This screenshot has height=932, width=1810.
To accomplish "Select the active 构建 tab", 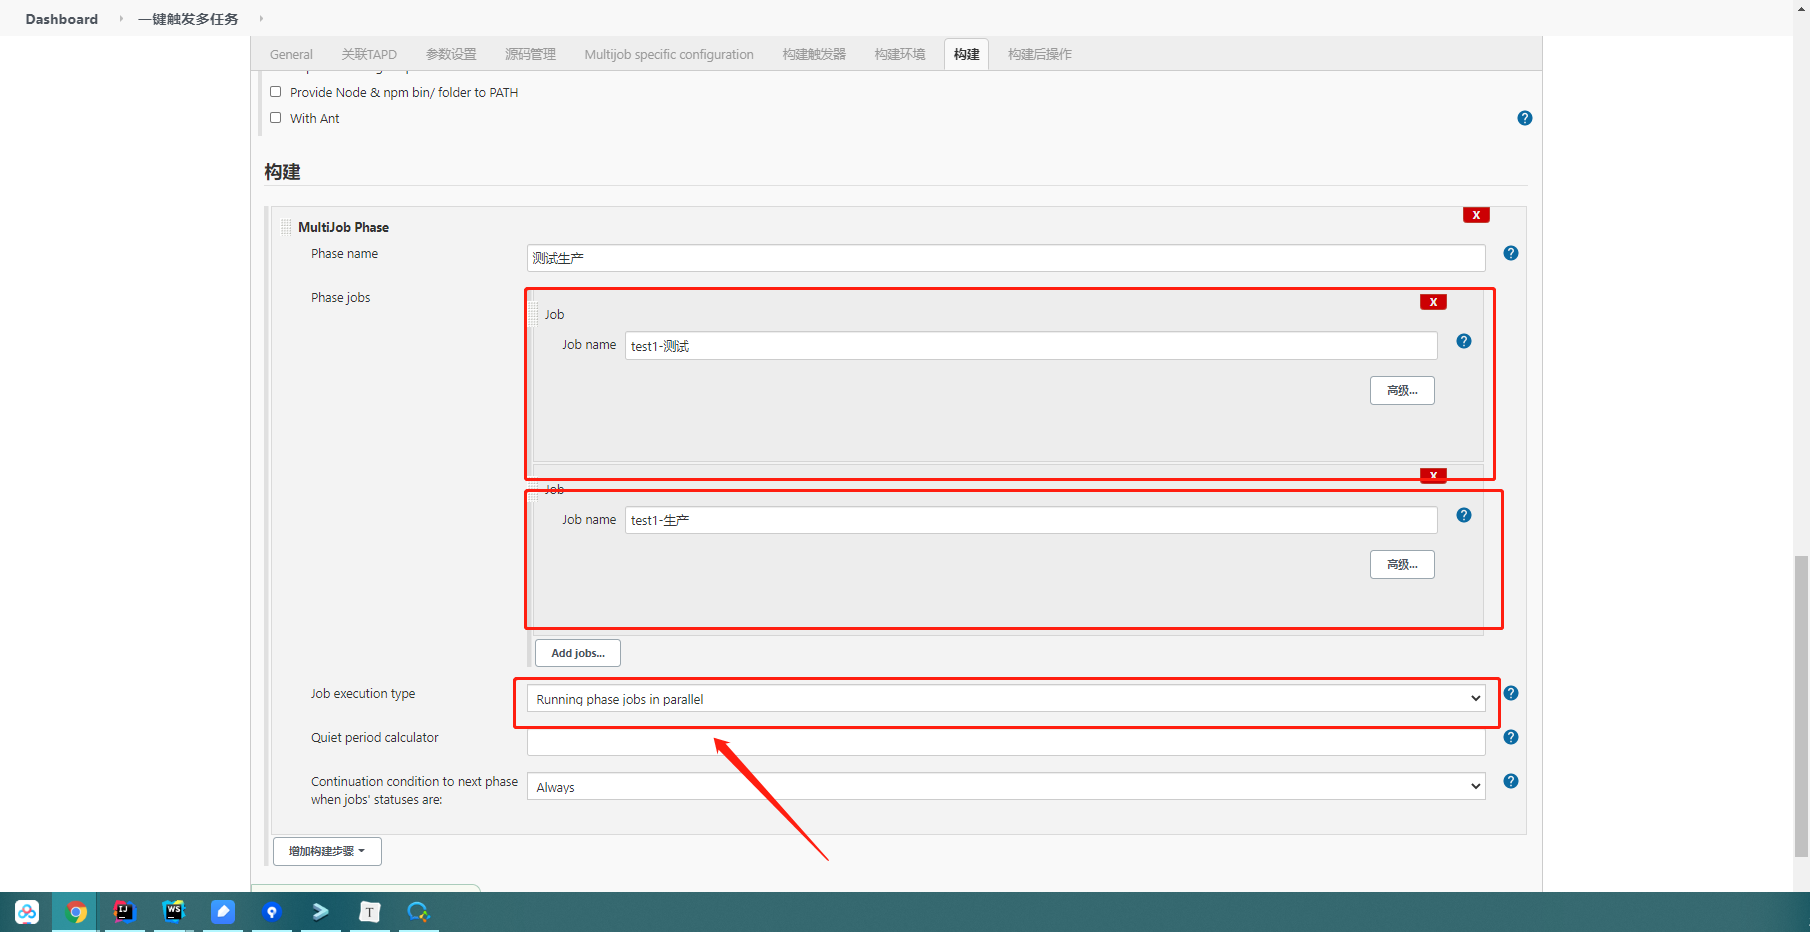I will (966, 54).
